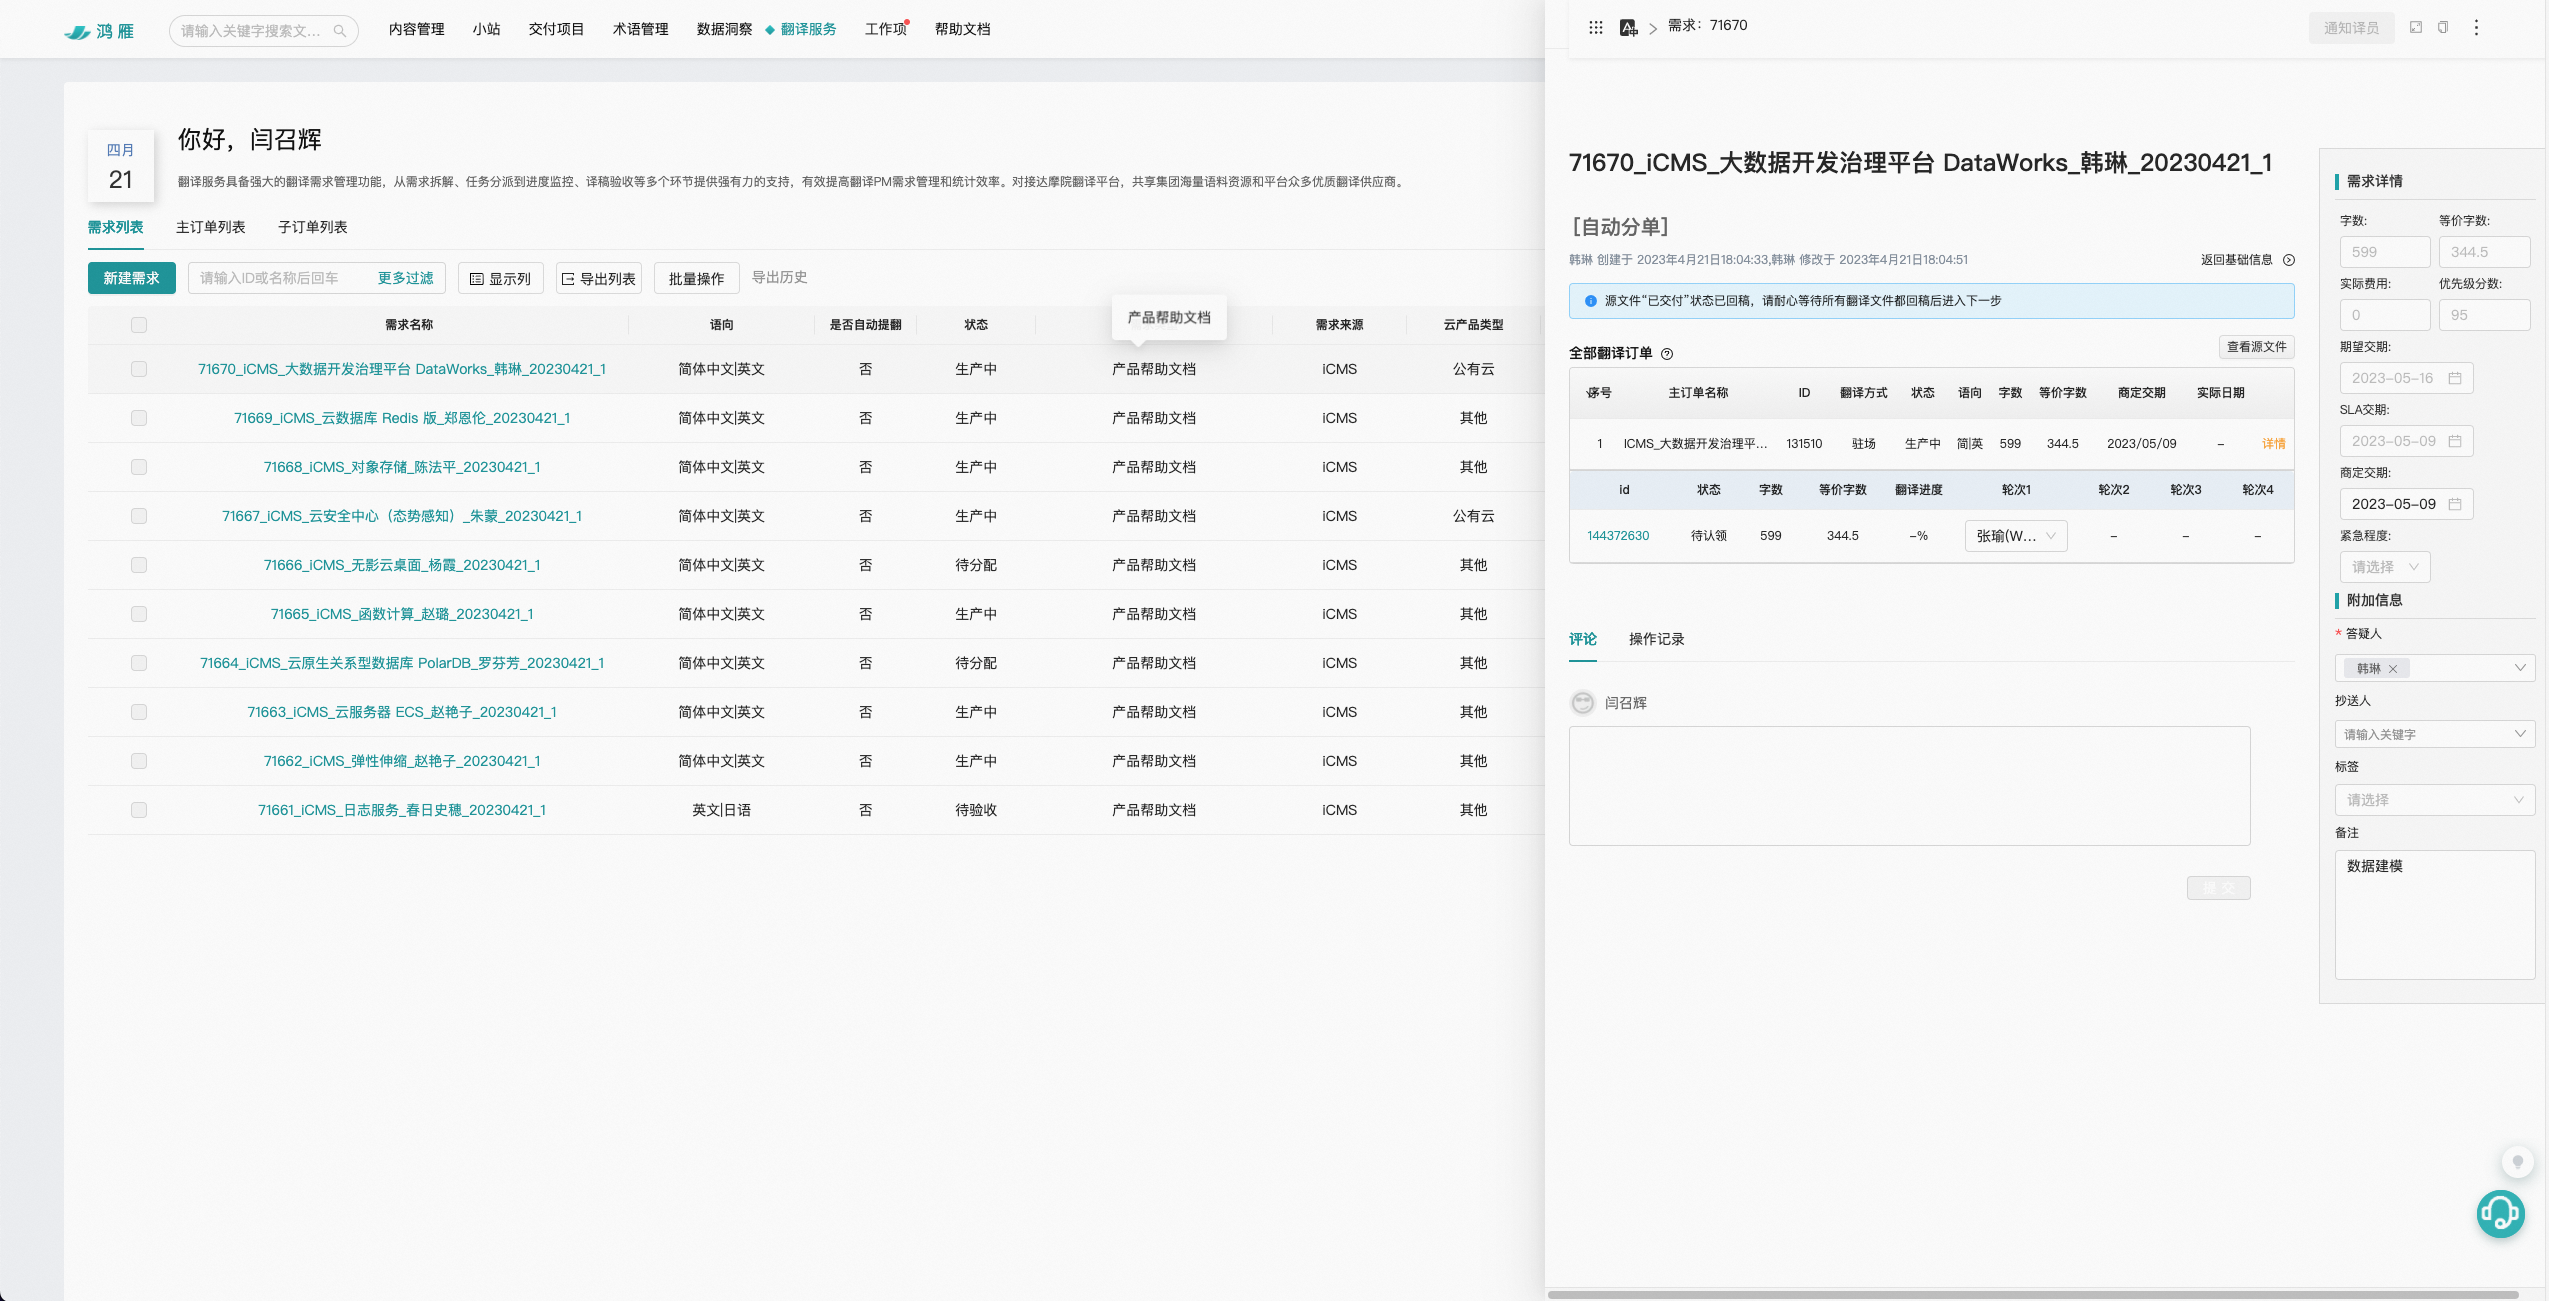Toggle the select-all header checkbox
Viewport: 2549px width, 1301px height.
tap(139, 325)
